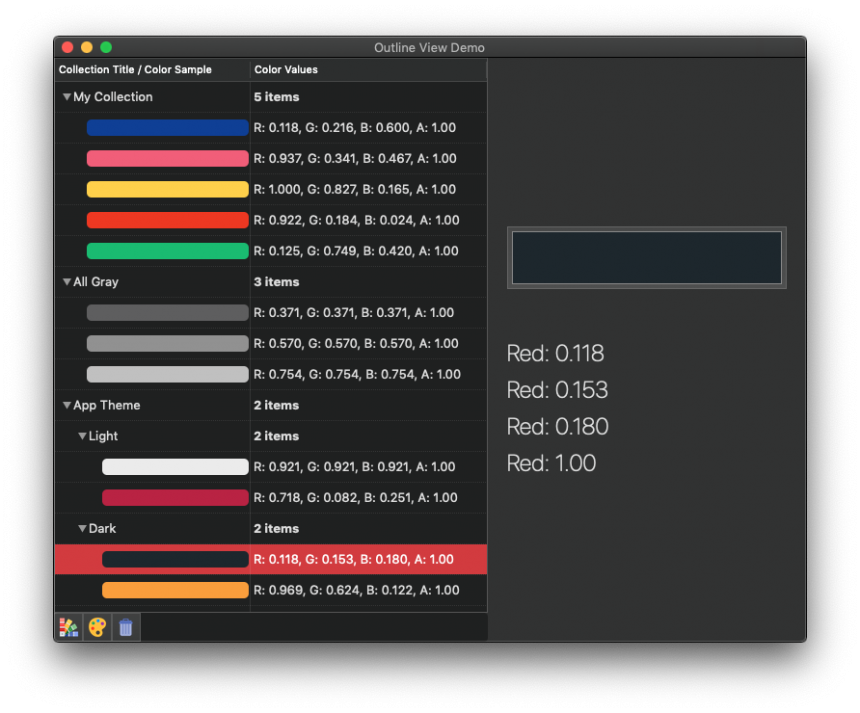Select the green color sample

click(x=167, y=251)
